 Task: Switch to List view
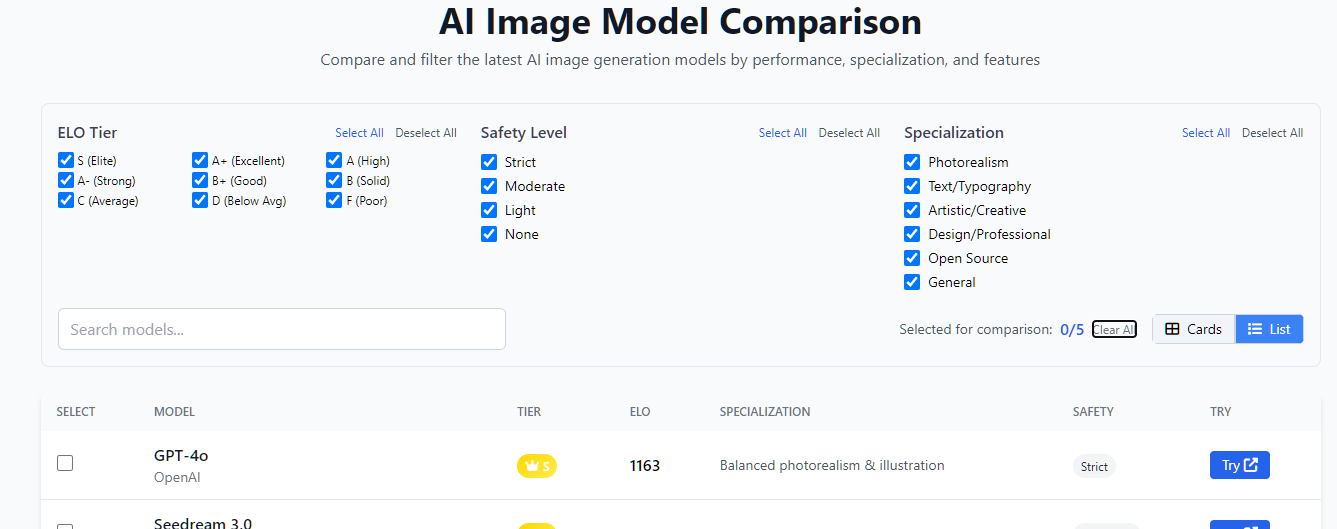1269,329
